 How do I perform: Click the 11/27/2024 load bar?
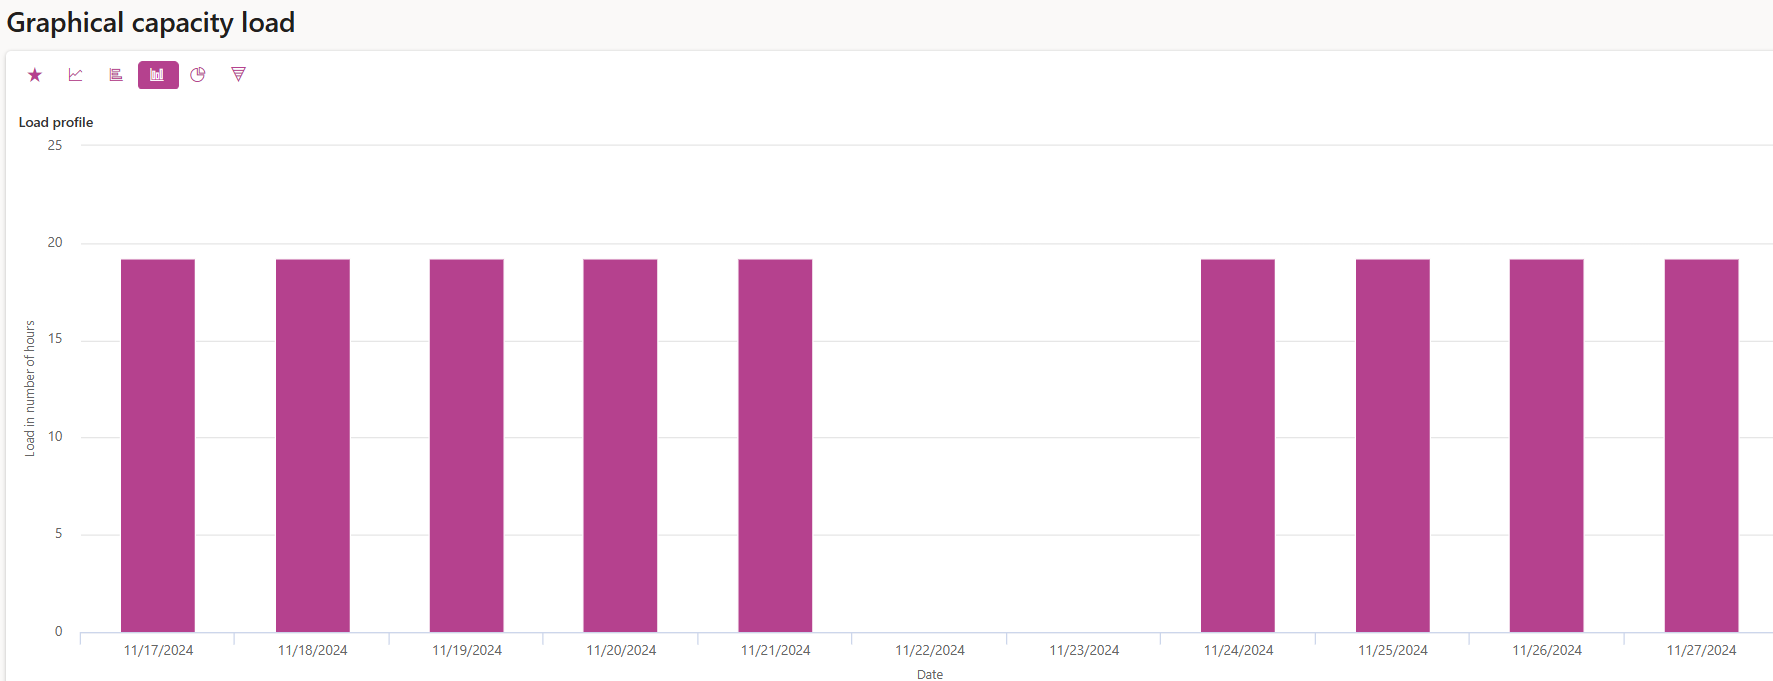(x=1702, y=445)
